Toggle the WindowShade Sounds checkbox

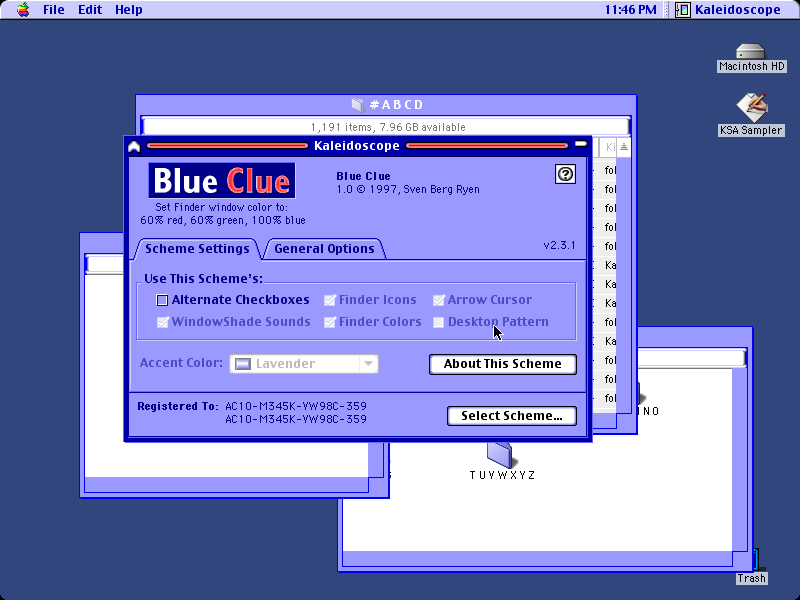[x=163, y=322]
